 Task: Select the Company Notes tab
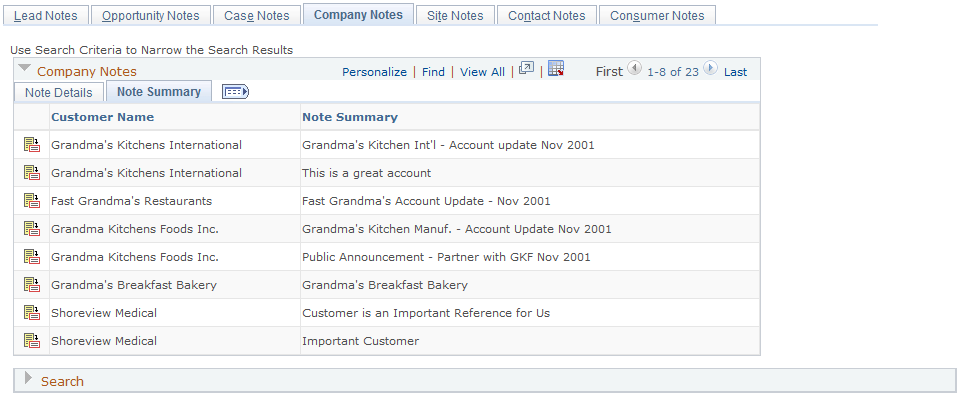pos(359,15)
